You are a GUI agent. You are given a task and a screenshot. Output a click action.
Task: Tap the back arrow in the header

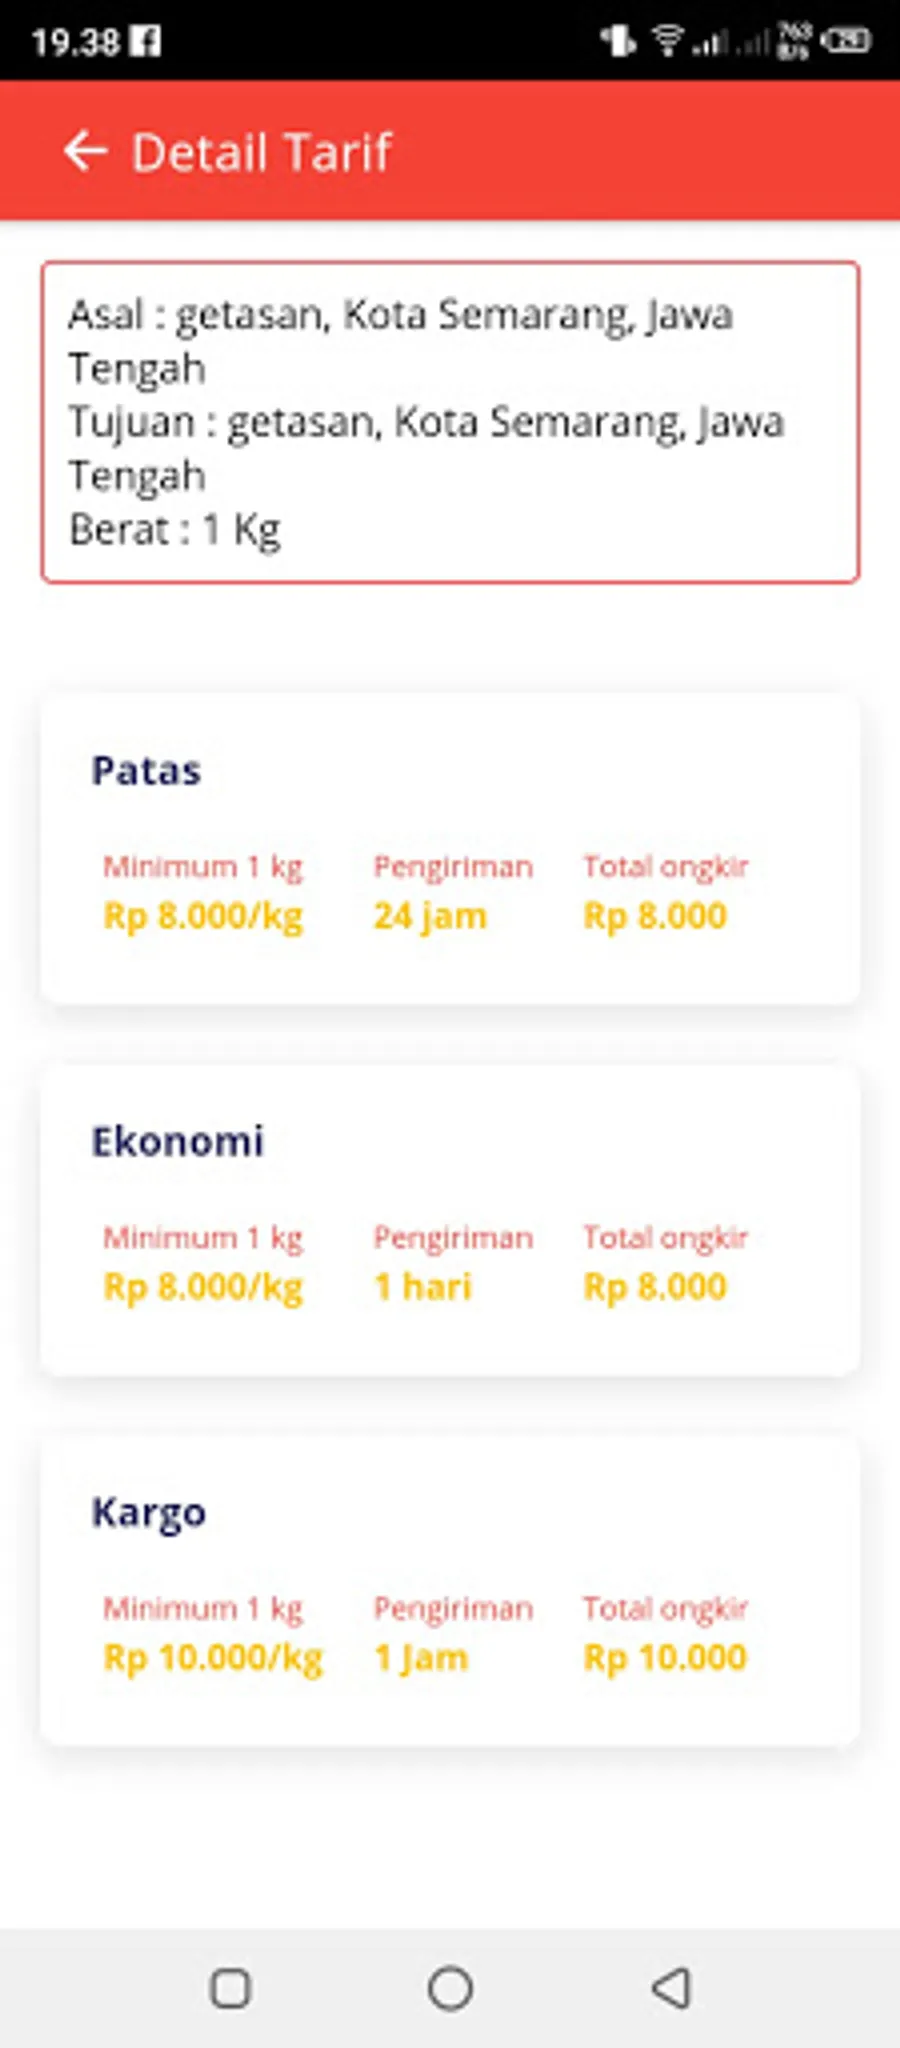click(x=85, y=151)
